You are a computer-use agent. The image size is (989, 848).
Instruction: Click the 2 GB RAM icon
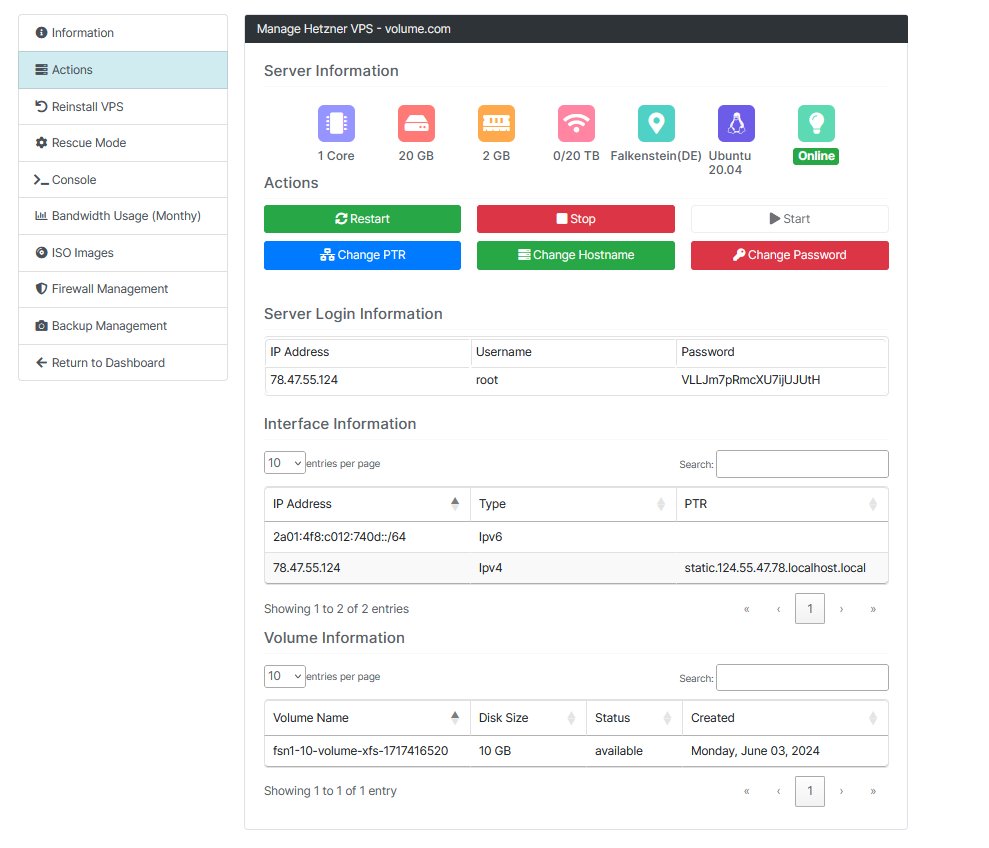[x=496, y=122]
